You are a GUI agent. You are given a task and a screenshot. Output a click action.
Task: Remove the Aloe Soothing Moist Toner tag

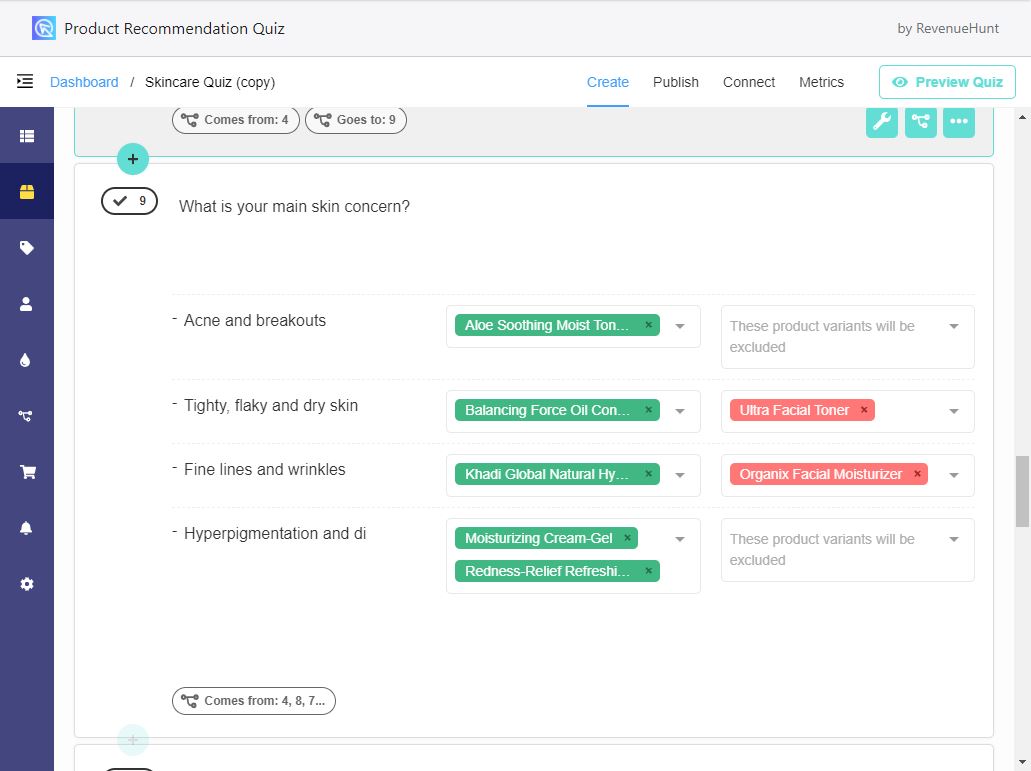click(648, 325)
